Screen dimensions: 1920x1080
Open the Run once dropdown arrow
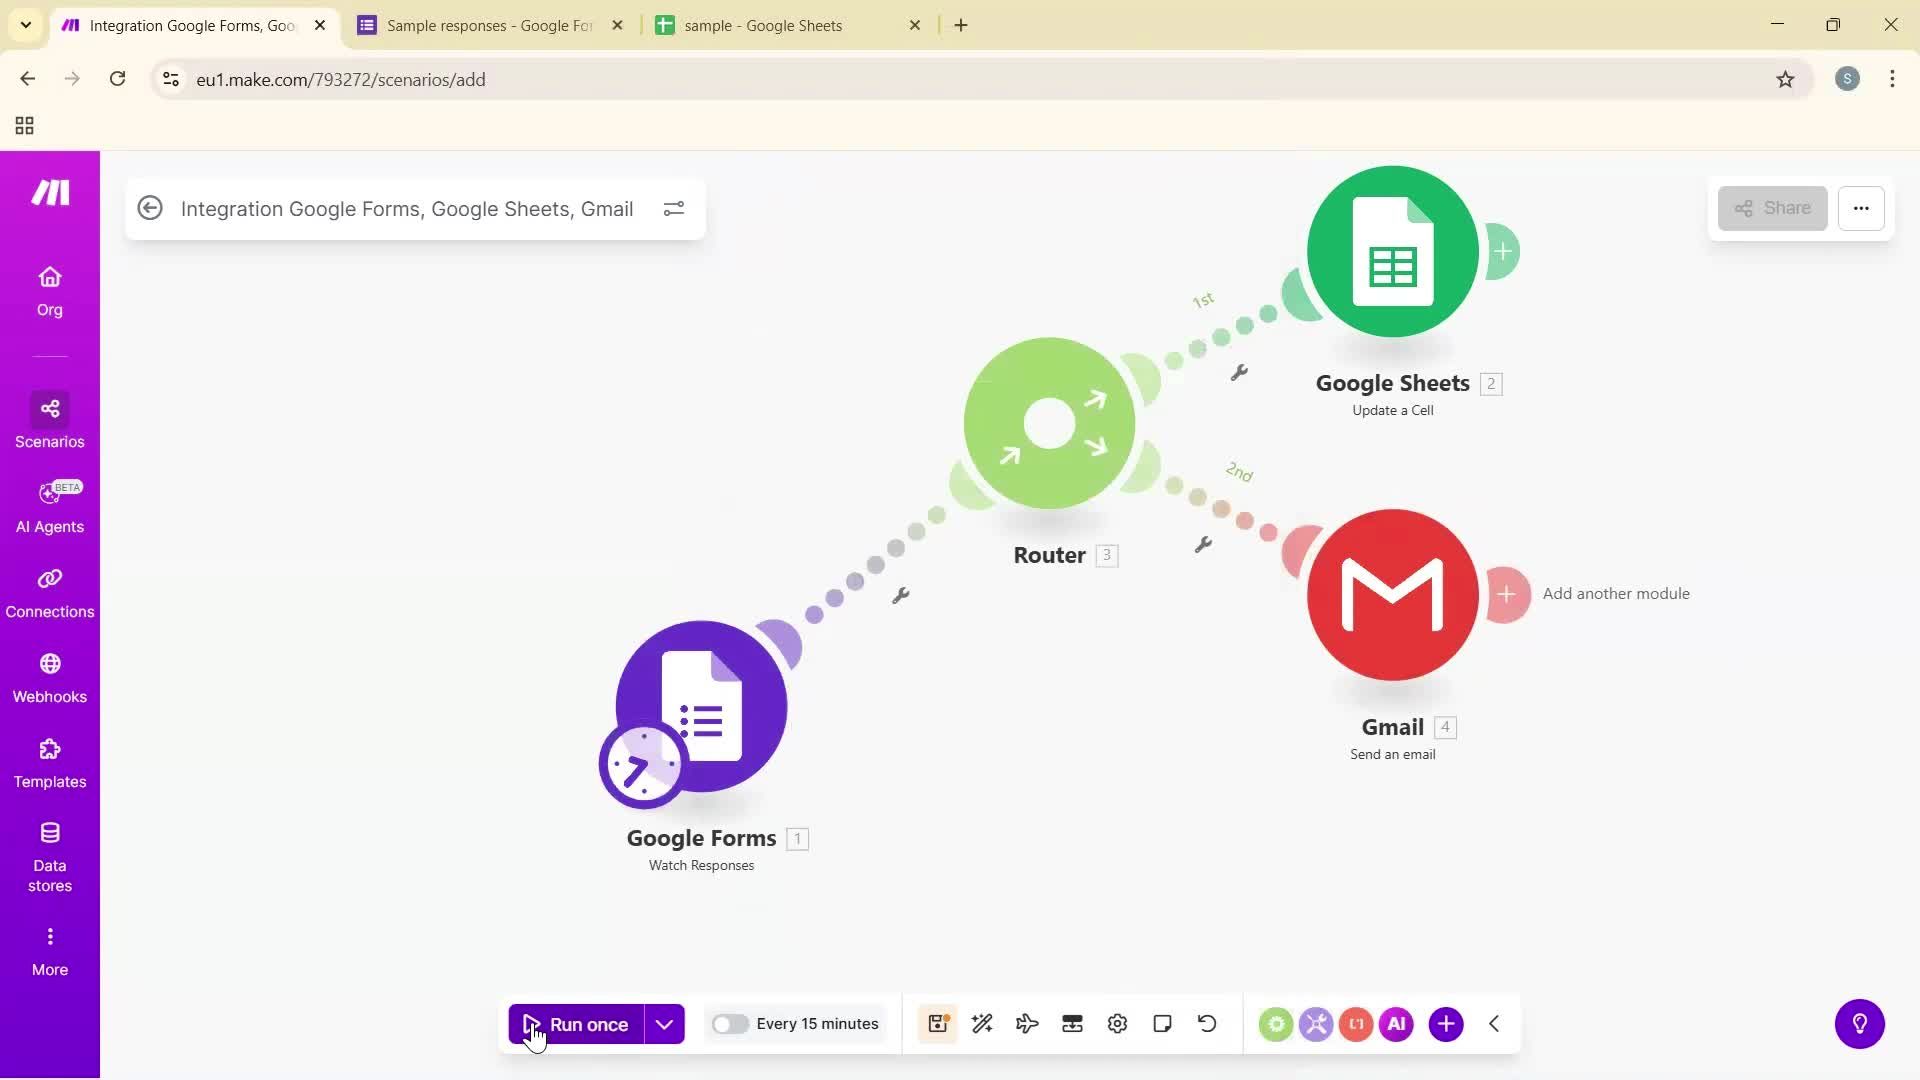[x=664, y=1023]
